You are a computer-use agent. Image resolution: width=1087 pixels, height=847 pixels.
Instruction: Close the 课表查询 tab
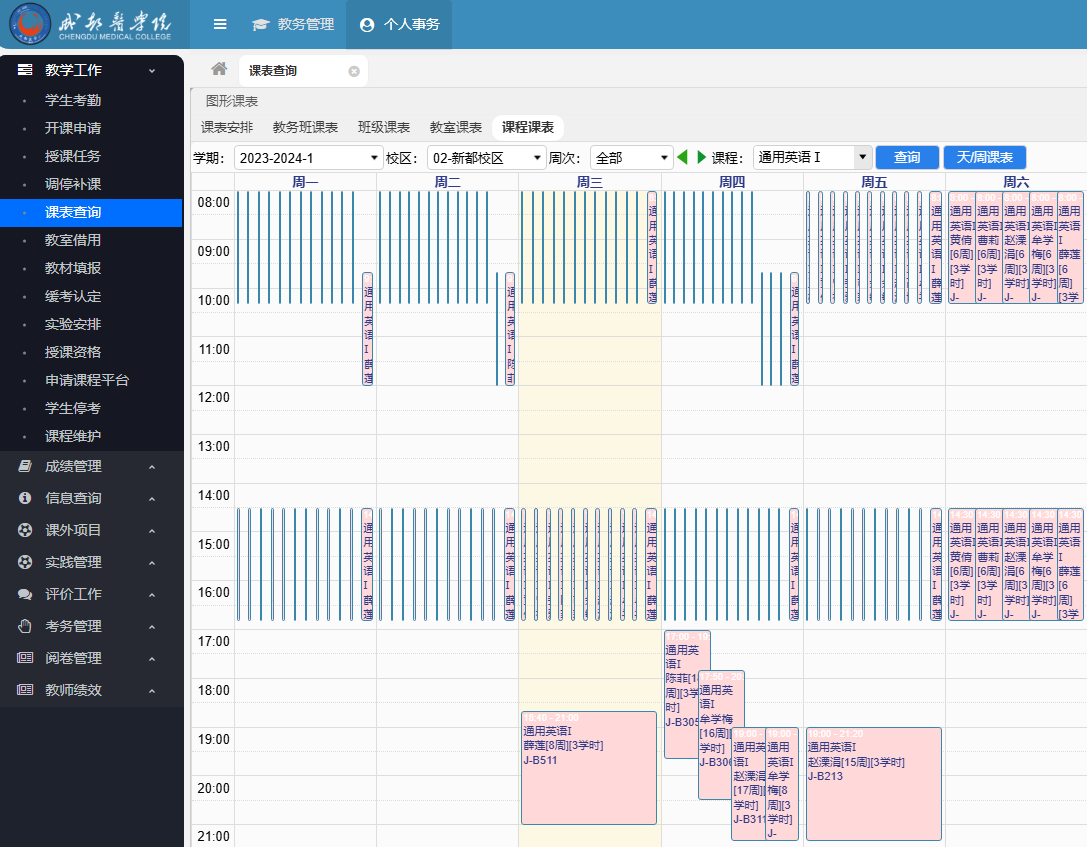(354, 71)
